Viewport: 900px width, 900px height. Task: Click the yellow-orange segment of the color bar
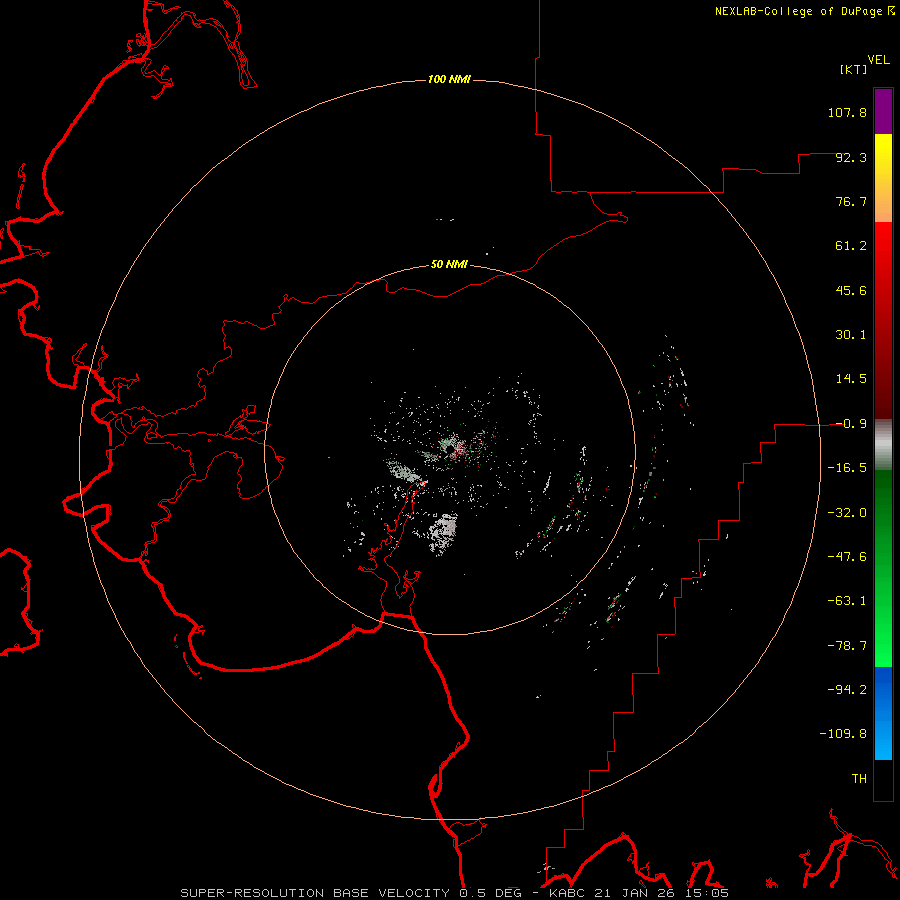click(883, 178)
